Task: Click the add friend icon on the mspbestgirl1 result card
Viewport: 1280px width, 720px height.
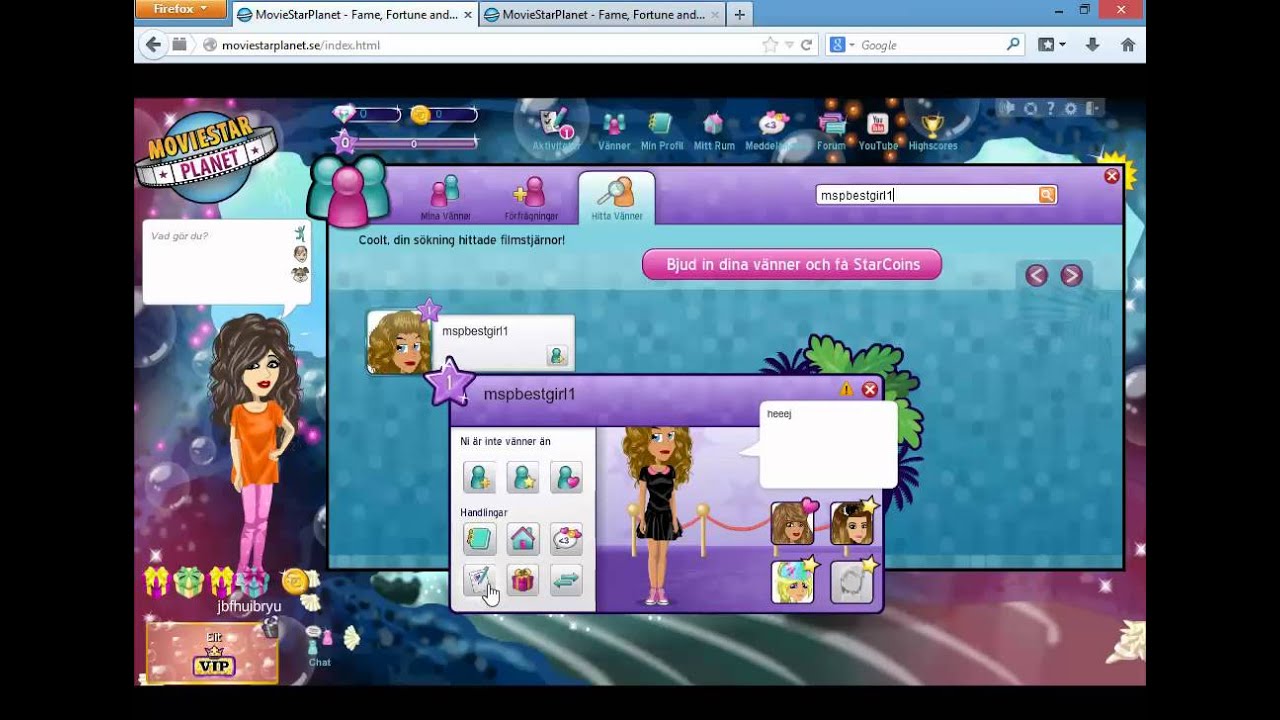Action: tap(557, 355)
